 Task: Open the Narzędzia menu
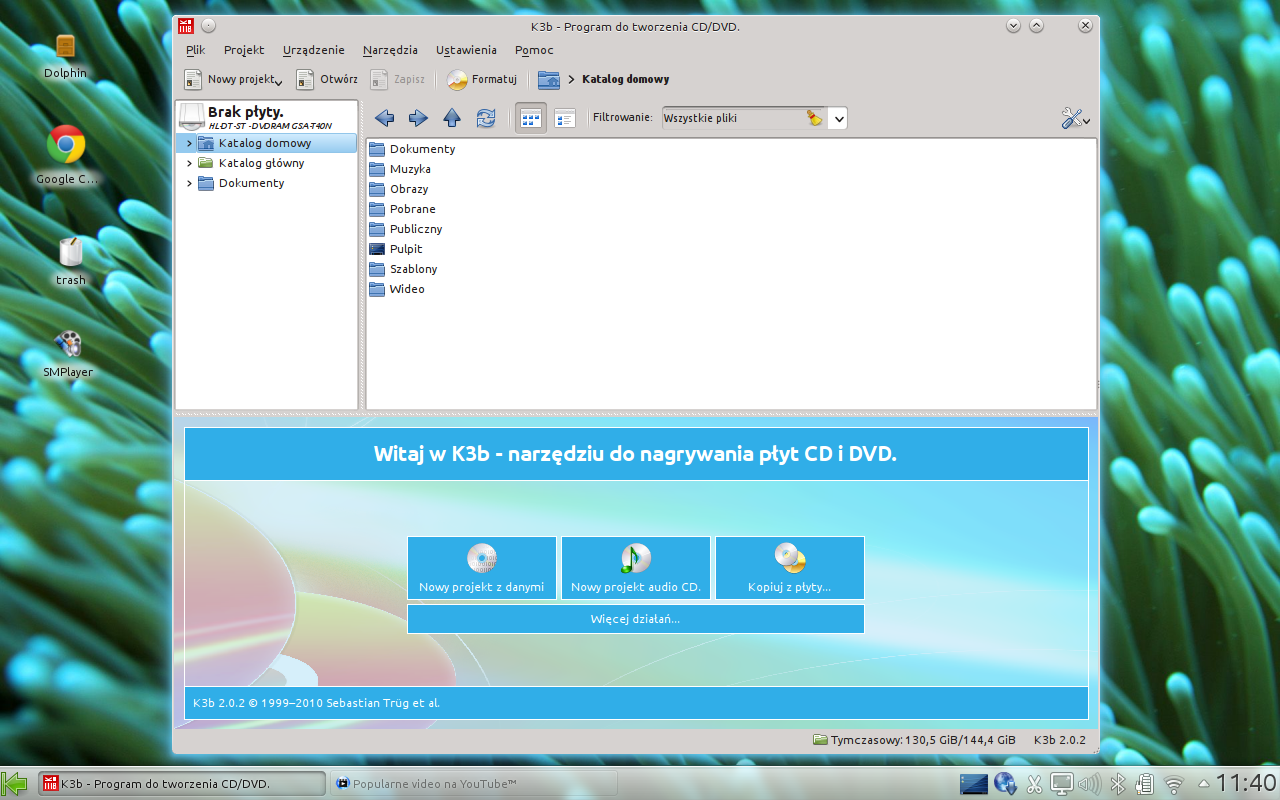390,50
